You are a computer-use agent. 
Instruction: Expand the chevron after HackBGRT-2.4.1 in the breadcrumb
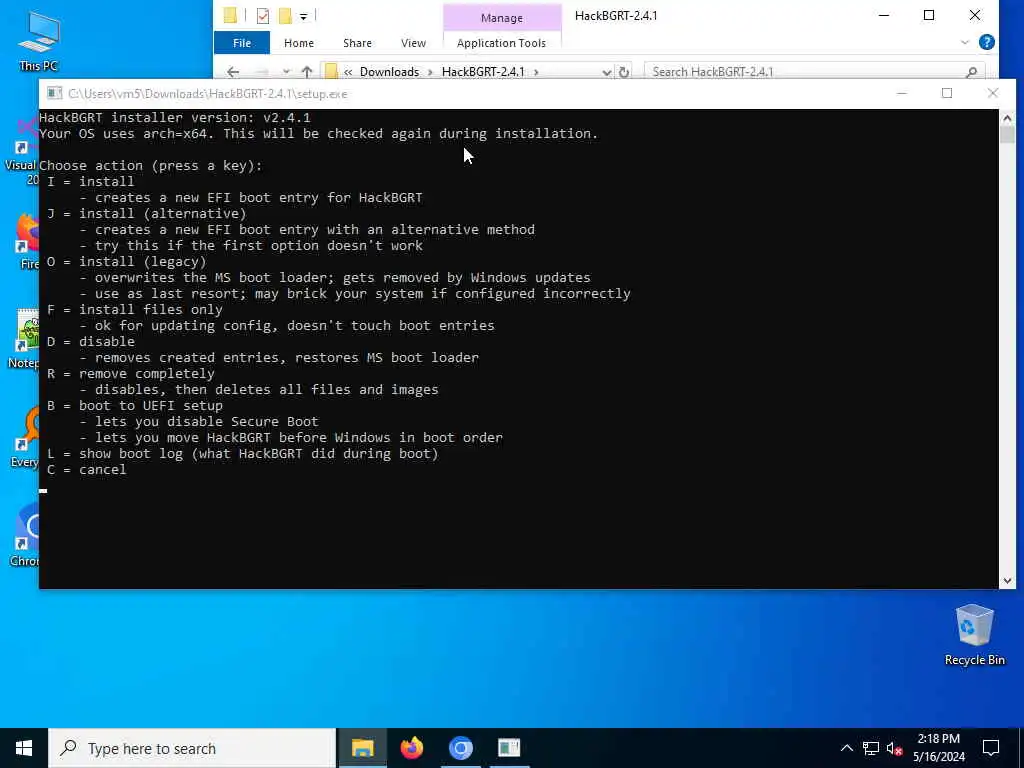click(x=536, y=72)
